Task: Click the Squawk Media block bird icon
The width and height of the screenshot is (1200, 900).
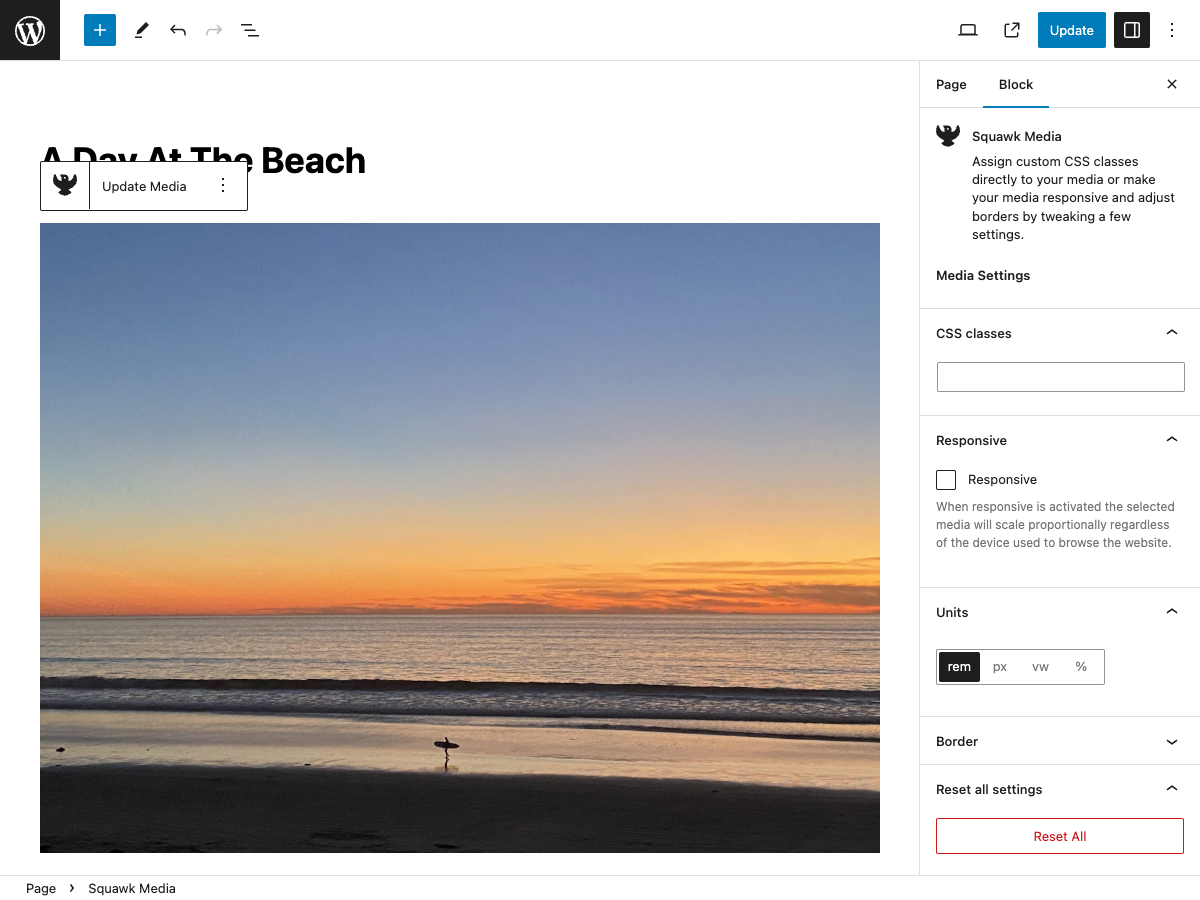Action: pos(65,185)
